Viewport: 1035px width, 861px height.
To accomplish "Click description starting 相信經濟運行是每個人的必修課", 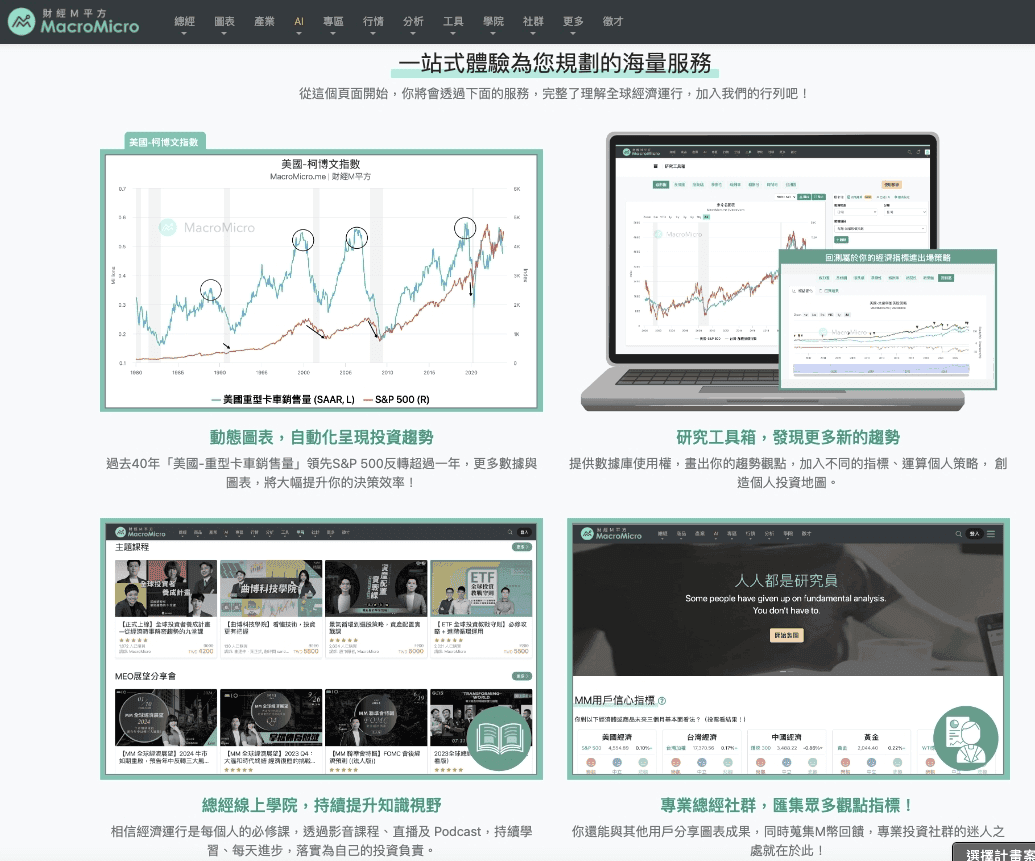I will point(321,841).
